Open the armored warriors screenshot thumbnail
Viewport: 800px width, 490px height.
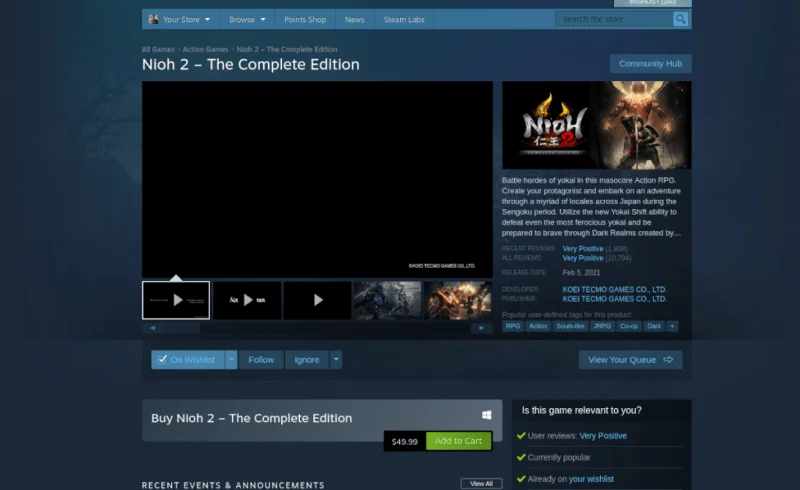point(388,300)
